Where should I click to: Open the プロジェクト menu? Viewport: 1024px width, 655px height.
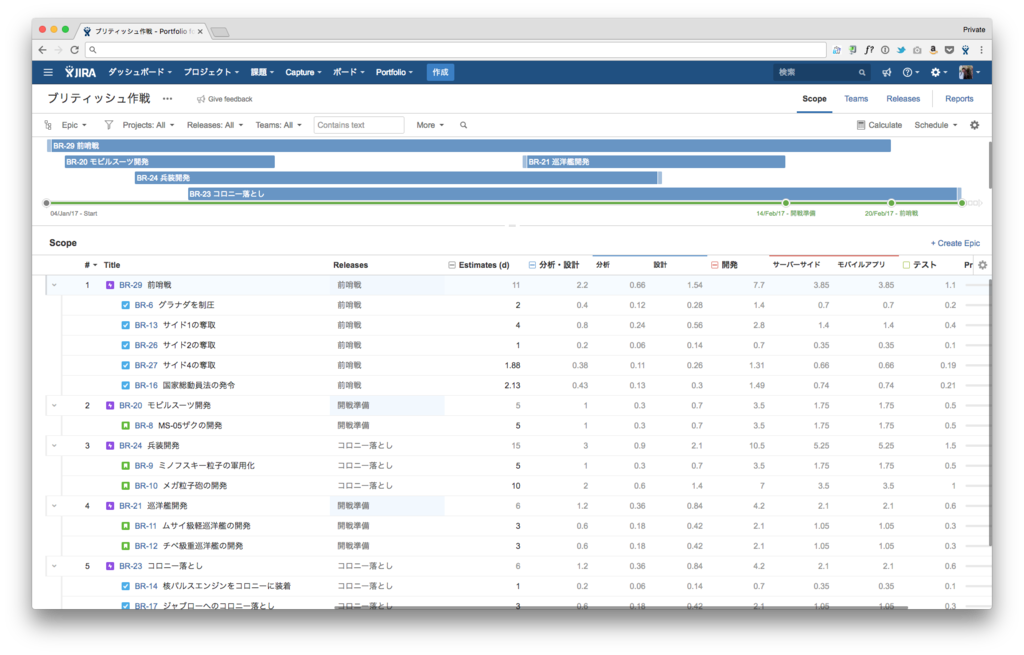pyautogui.click(x=211, y=72)
